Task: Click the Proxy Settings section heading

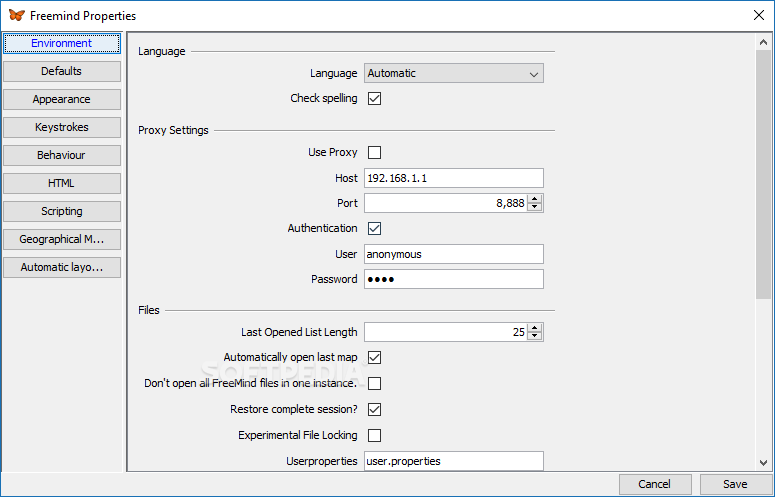Action: coord(173,130)
